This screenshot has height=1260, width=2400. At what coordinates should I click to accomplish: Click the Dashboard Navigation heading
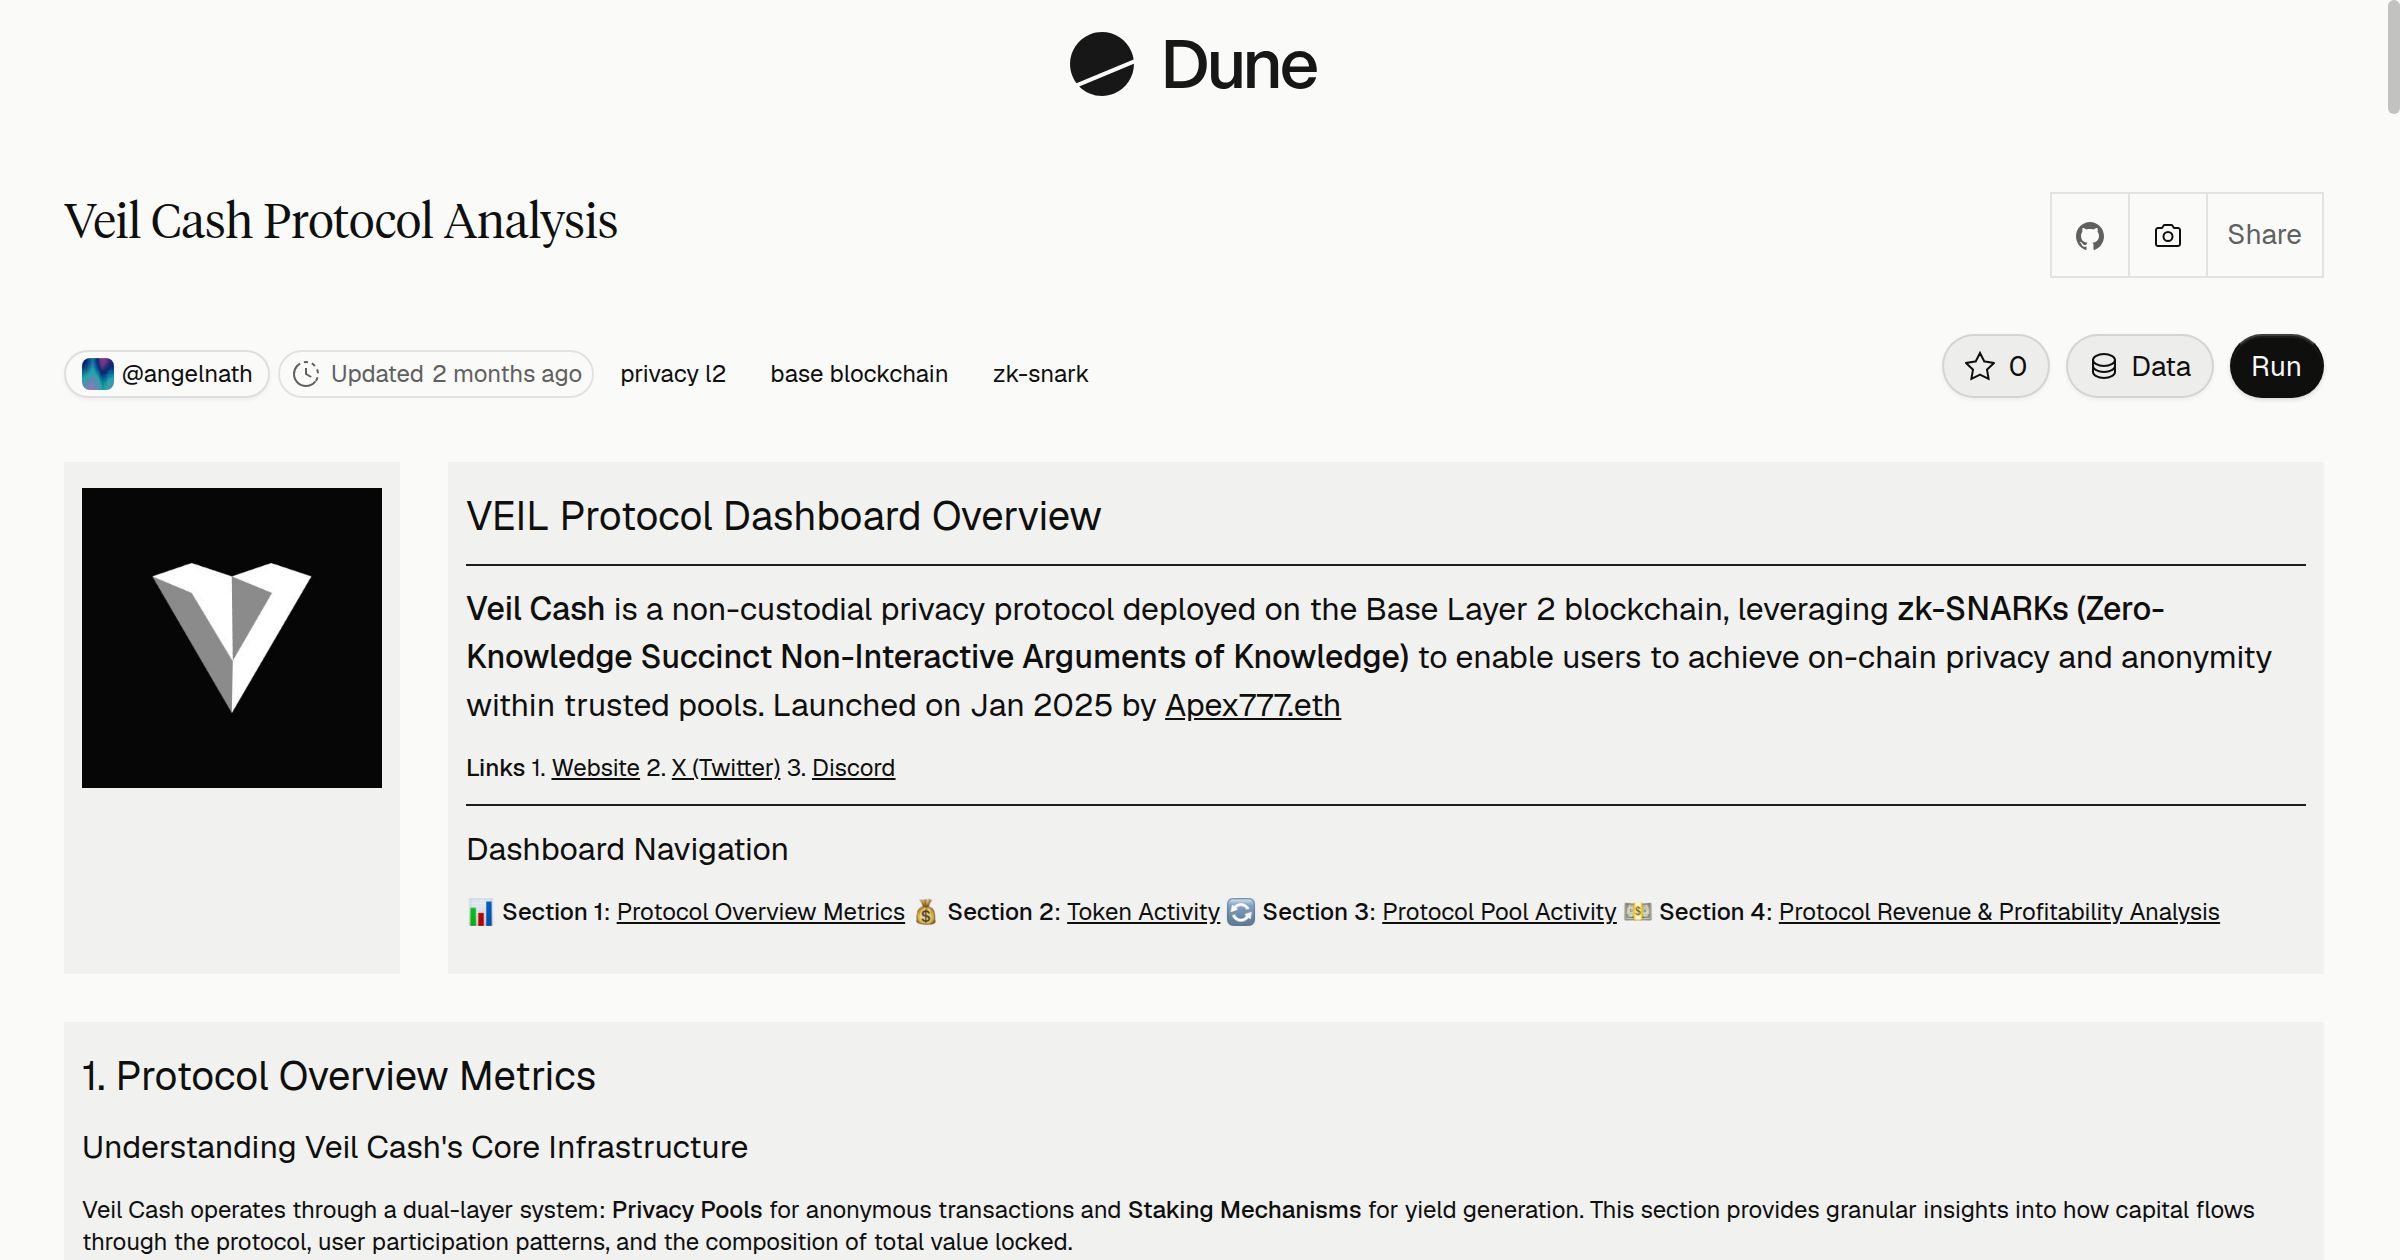627,850
